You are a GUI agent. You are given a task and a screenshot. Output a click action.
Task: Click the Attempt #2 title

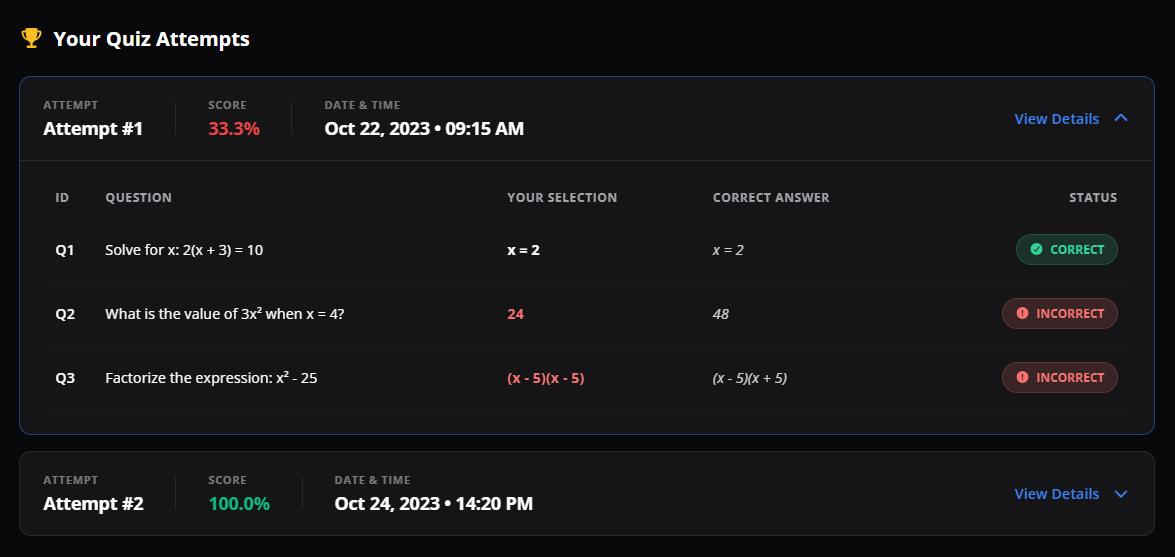pos(93,504)
